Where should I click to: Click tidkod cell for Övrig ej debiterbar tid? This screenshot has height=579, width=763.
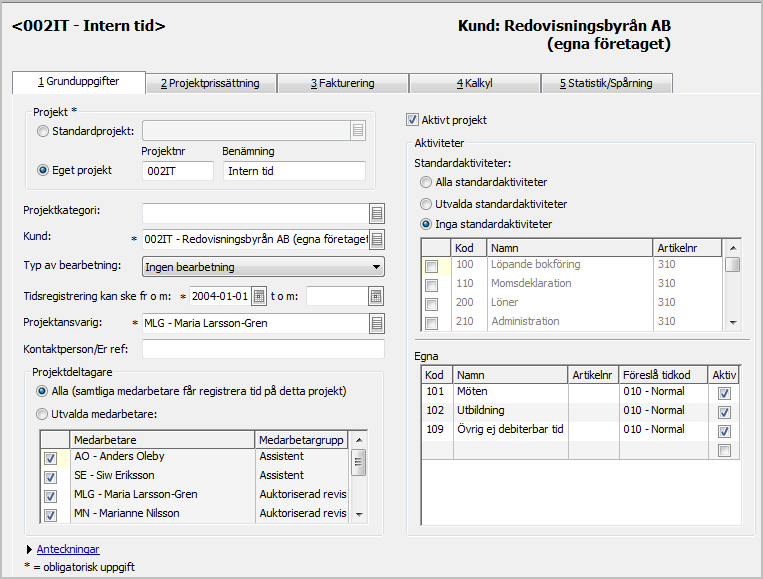click(664, 430)
